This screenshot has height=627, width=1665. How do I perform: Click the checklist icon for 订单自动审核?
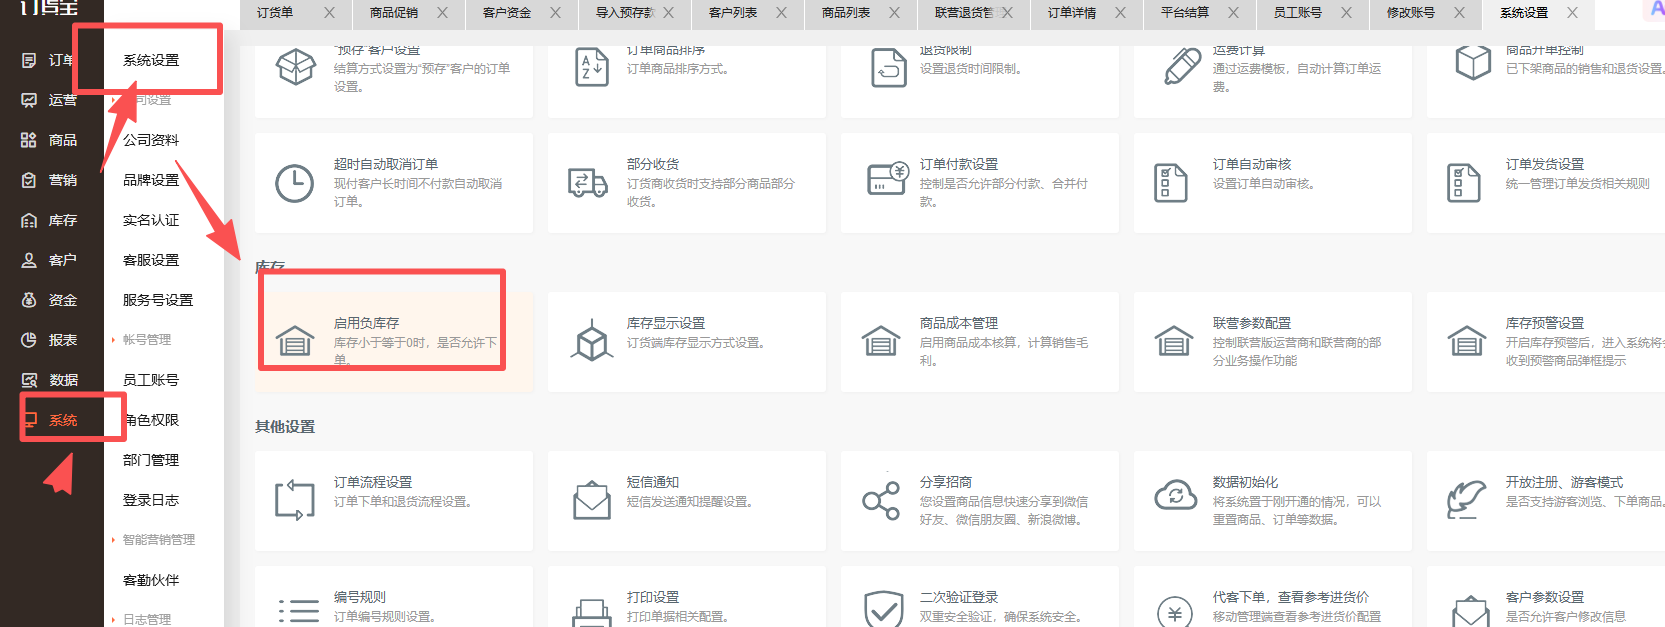click(x=1171, y=183)
